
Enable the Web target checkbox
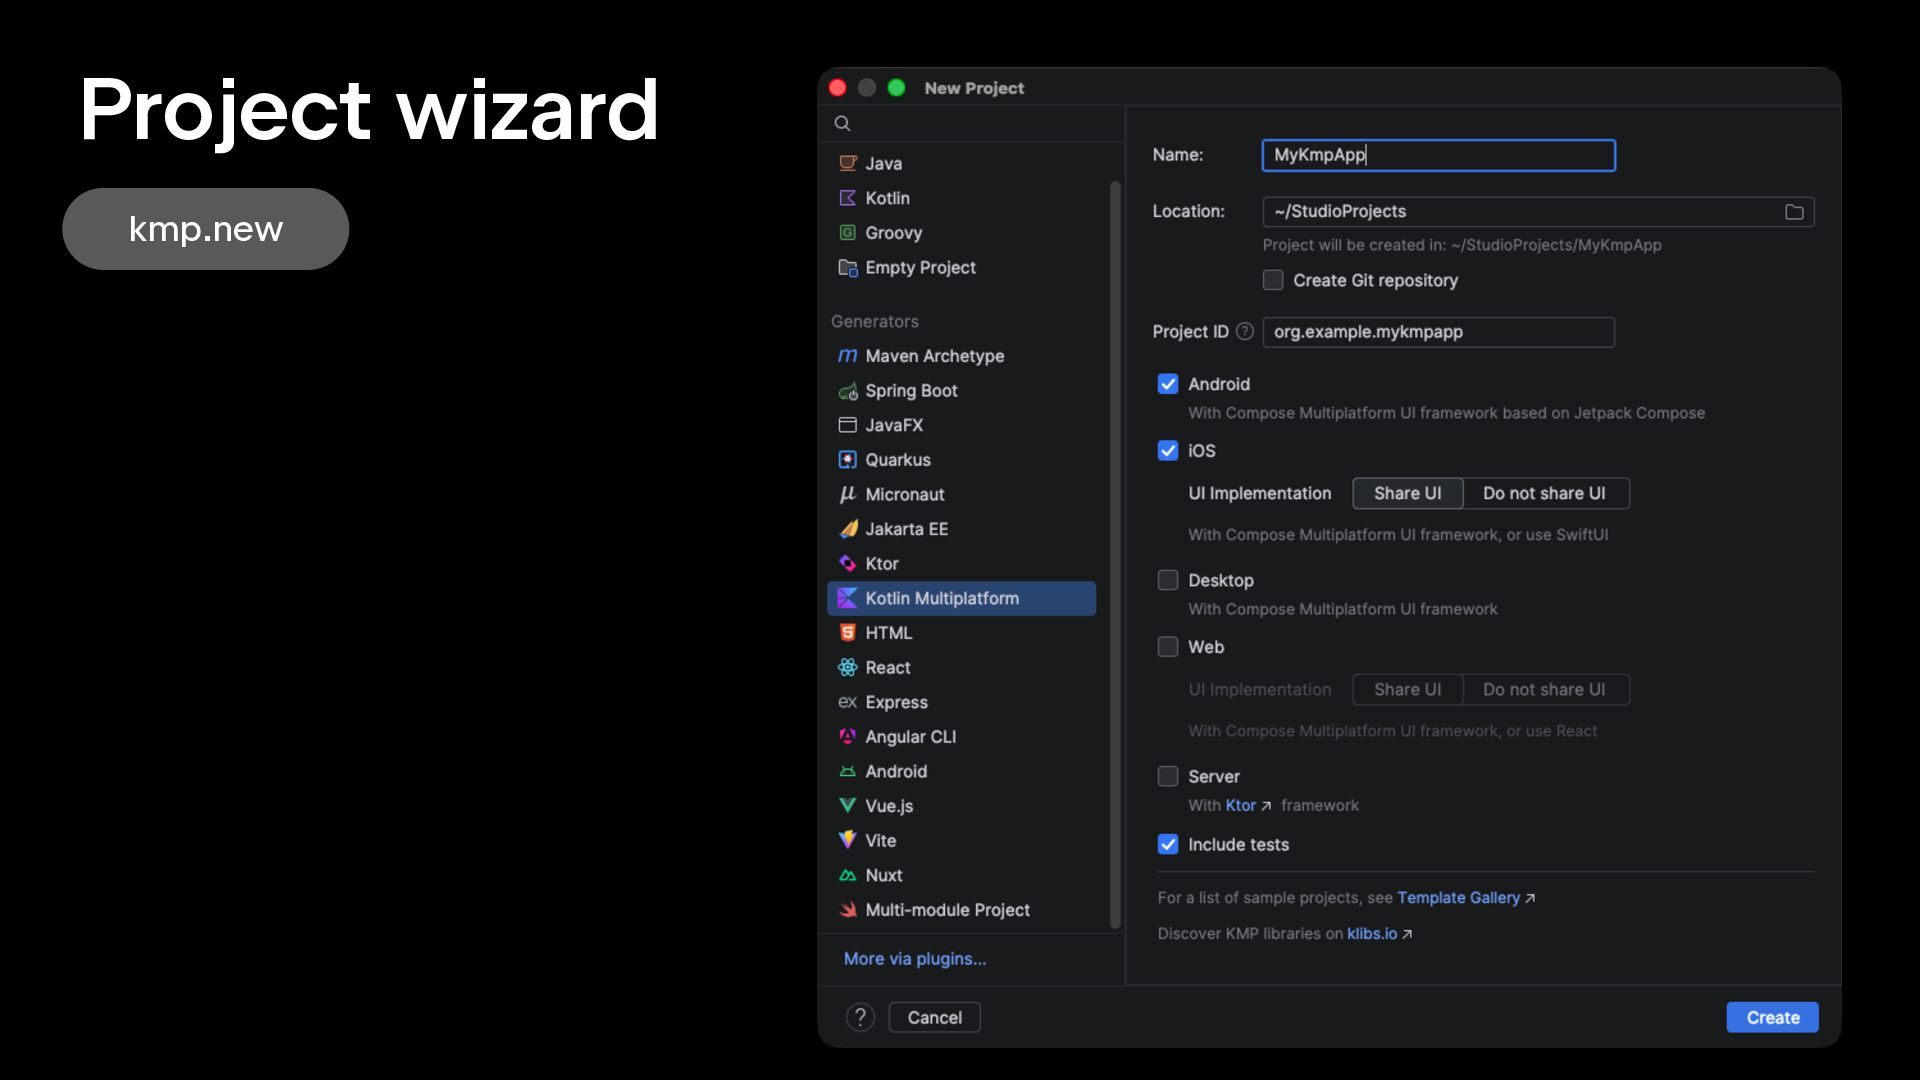[1168, 647]
